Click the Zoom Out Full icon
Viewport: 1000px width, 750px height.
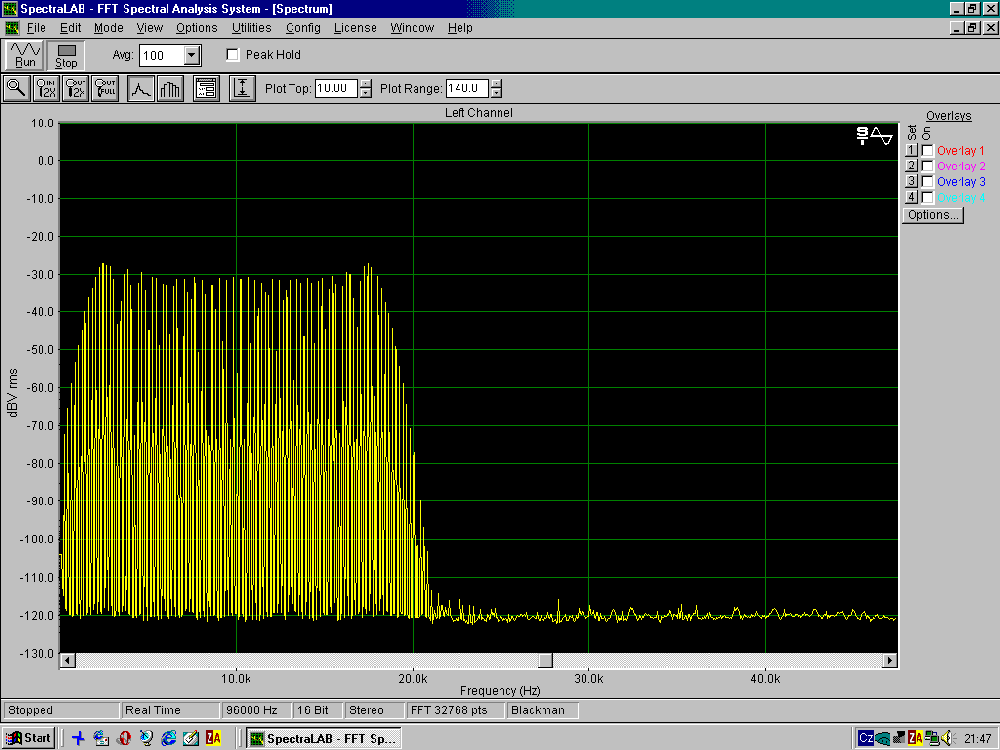pos(105,89)
